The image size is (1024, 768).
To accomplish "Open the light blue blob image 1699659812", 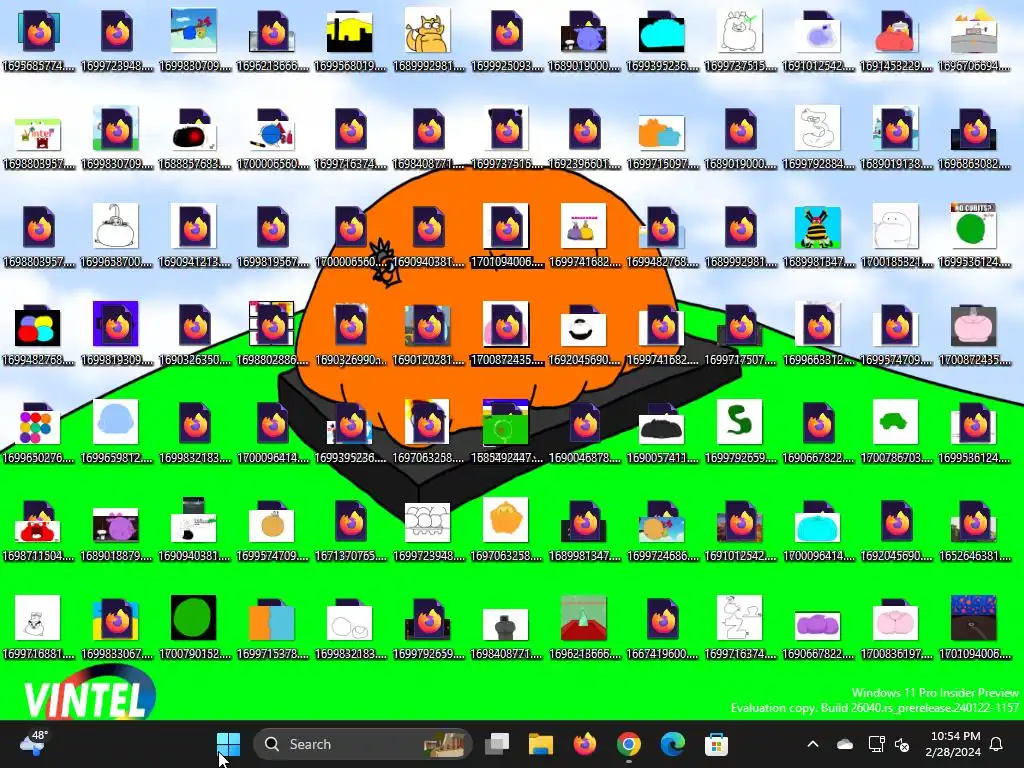I will (116, 432).
